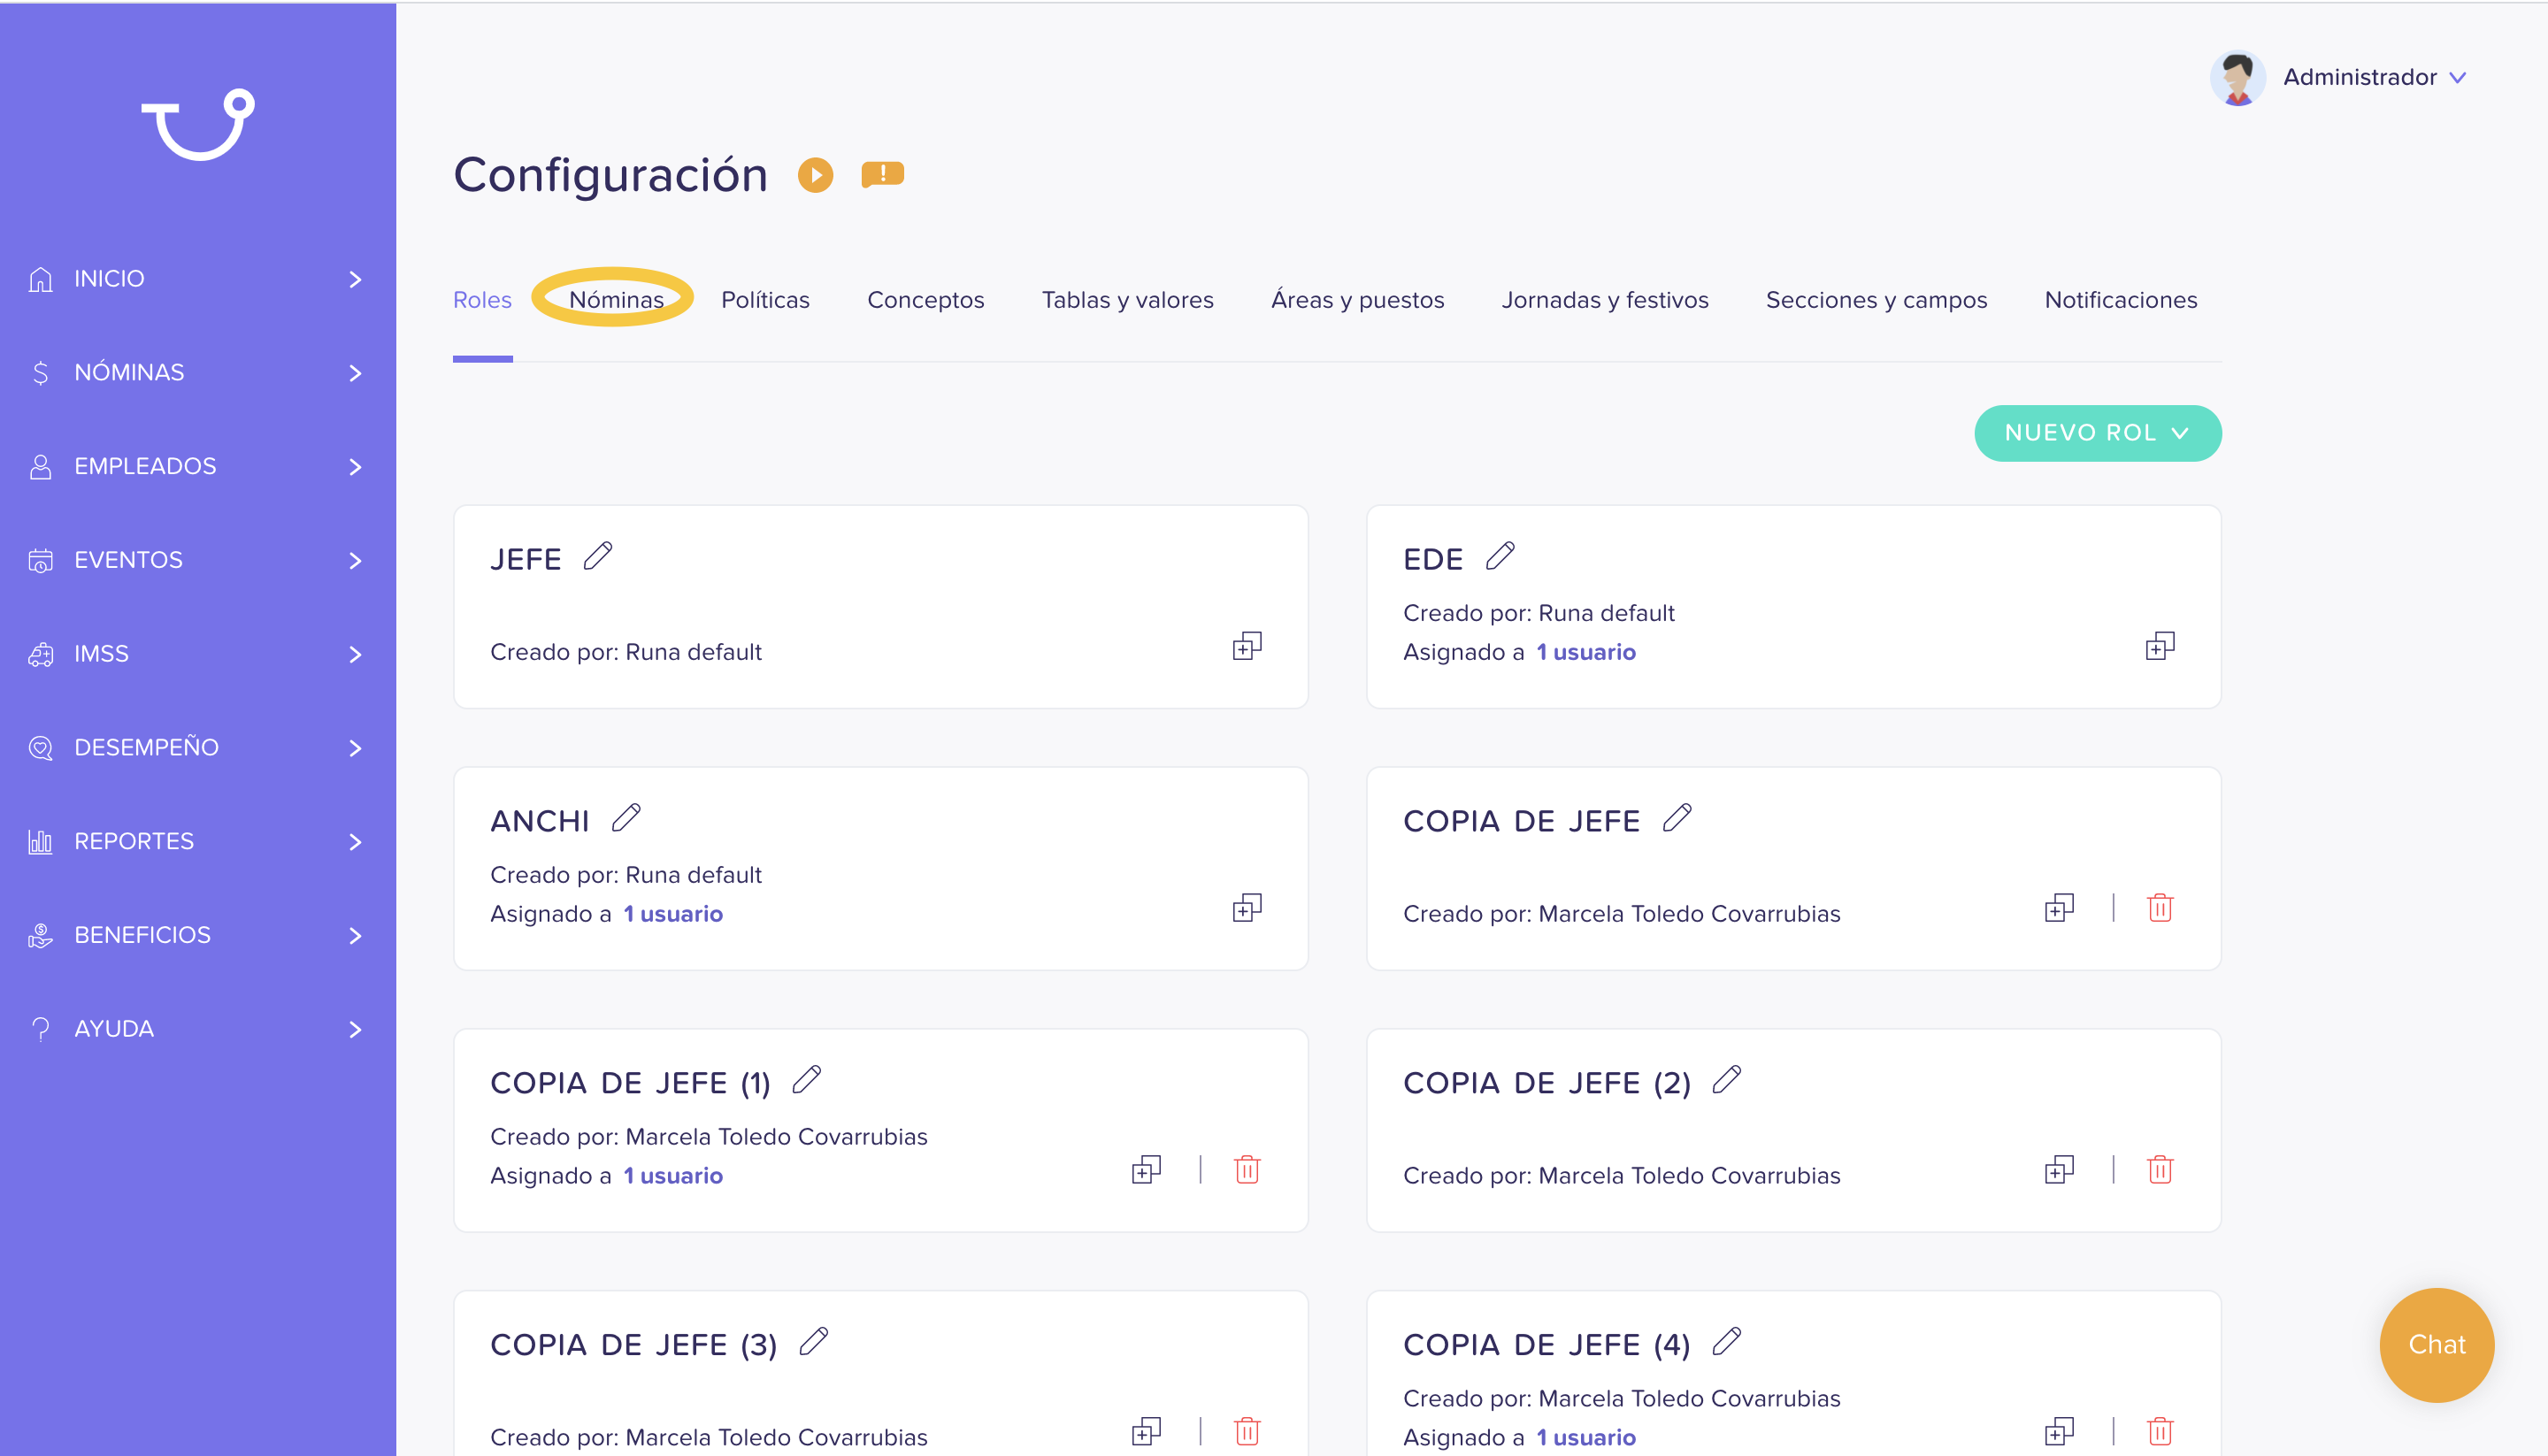Duplicate the COPIA DE JEFE (1) role
The width and height of the screenshot is (2548, 1456).
(1146, 1169)
